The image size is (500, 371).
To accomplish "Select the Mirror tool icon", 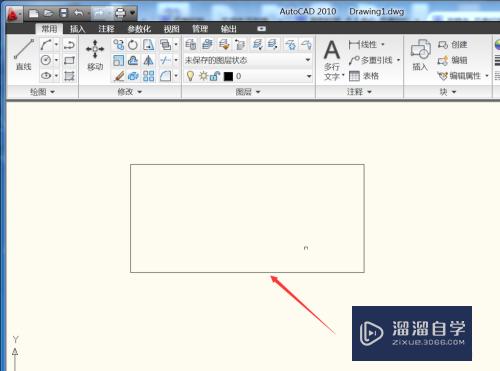I will (x=148, y=60).
